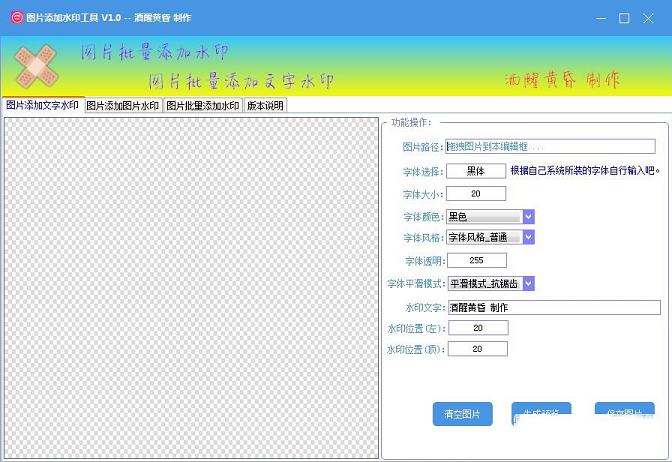Switch to 图片添加文字水印 tab
672x462 pixels.
pos(42,105)
